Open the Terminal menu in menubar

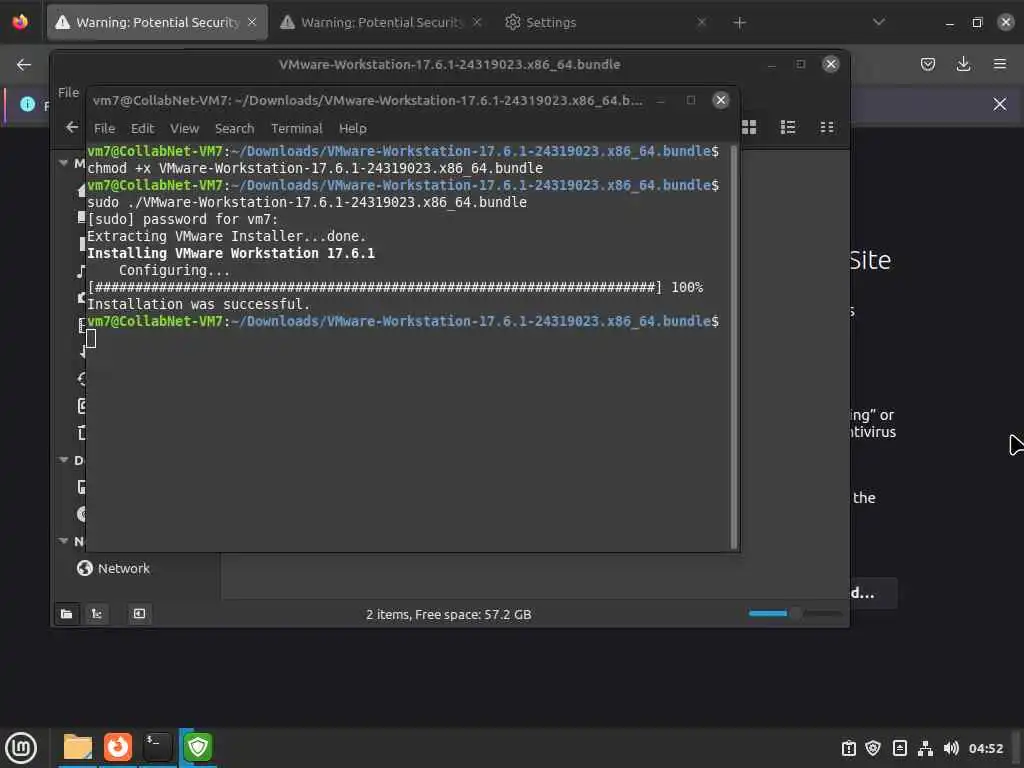(296, 129)
